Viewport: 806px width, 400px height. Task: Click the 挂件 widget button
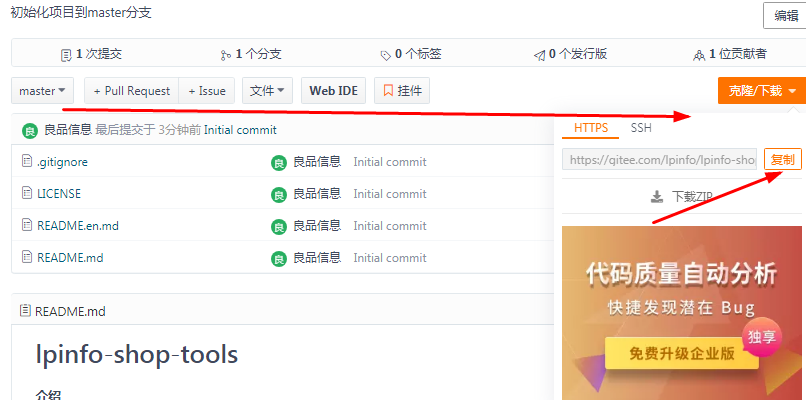point(402,91)
